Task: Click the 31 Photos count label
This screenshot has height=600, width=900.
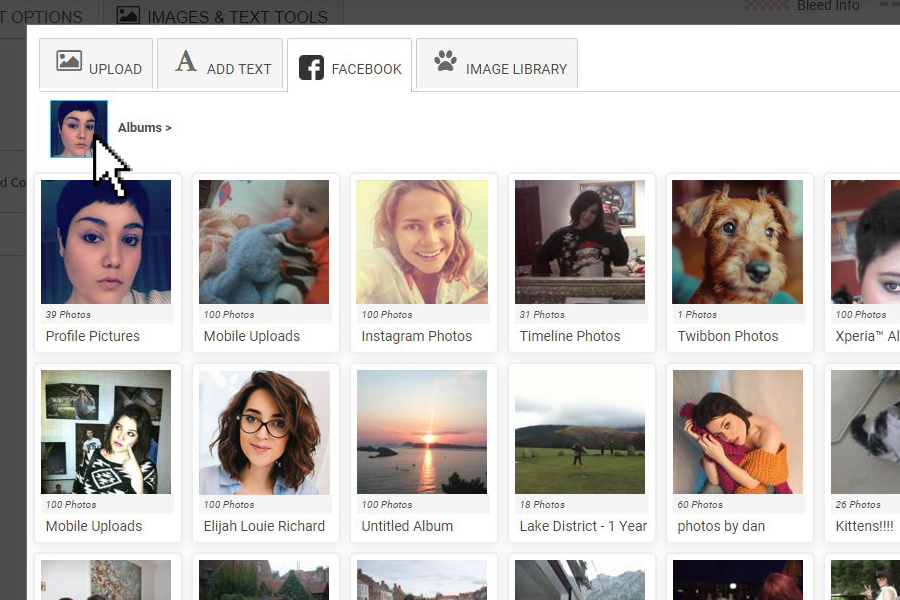Action: pyautogui.click(x=542, y=315)
